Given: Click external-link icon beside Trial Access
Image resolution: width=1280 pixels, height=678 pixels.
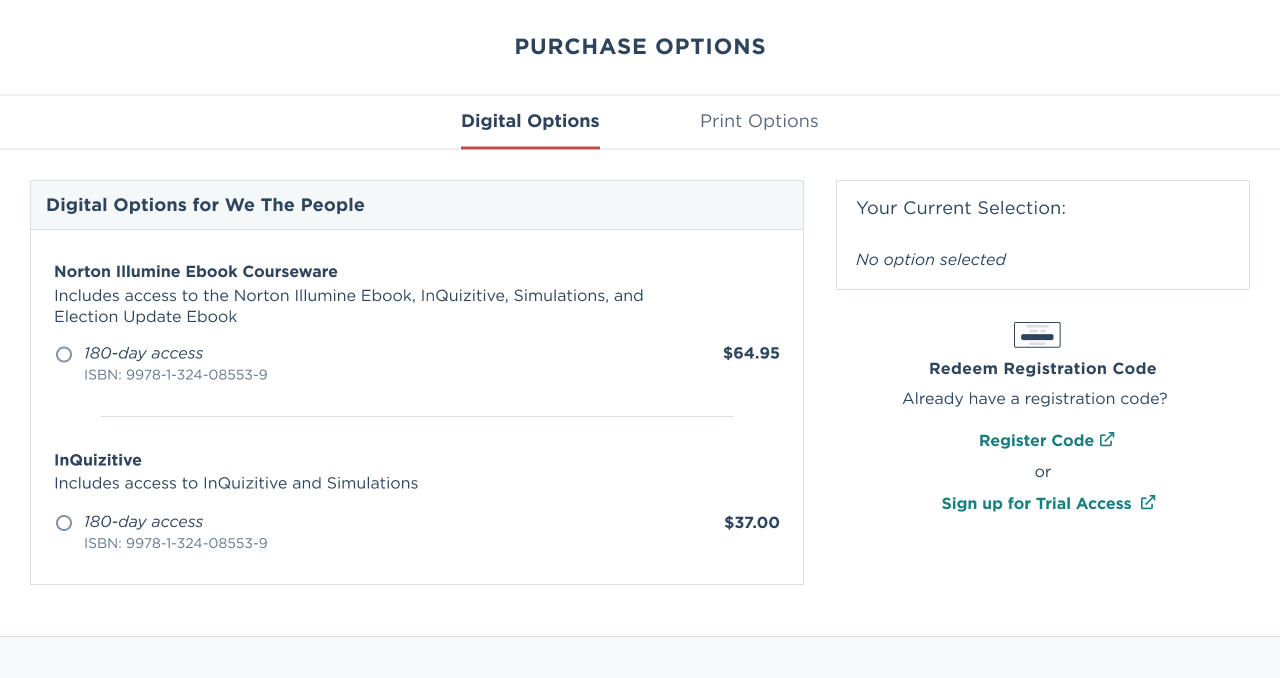Looking at the screenshot, I should click(x=1148, y=502).
